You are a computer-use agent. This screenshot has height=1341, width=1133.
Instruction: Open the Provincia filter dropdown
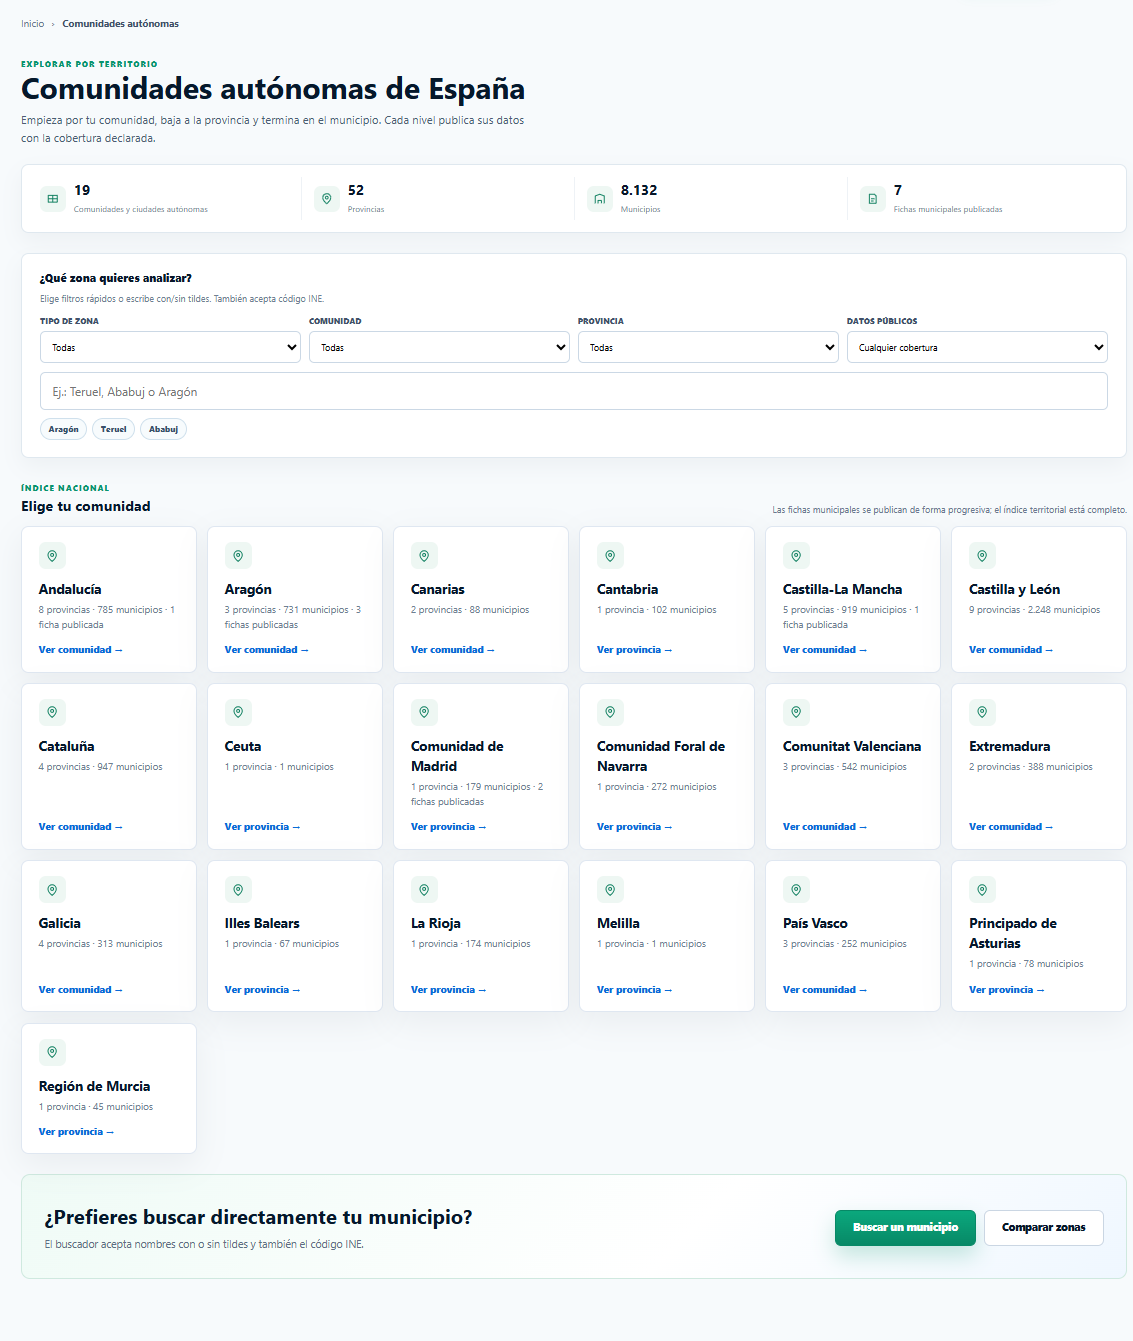(x=708, y=348)
